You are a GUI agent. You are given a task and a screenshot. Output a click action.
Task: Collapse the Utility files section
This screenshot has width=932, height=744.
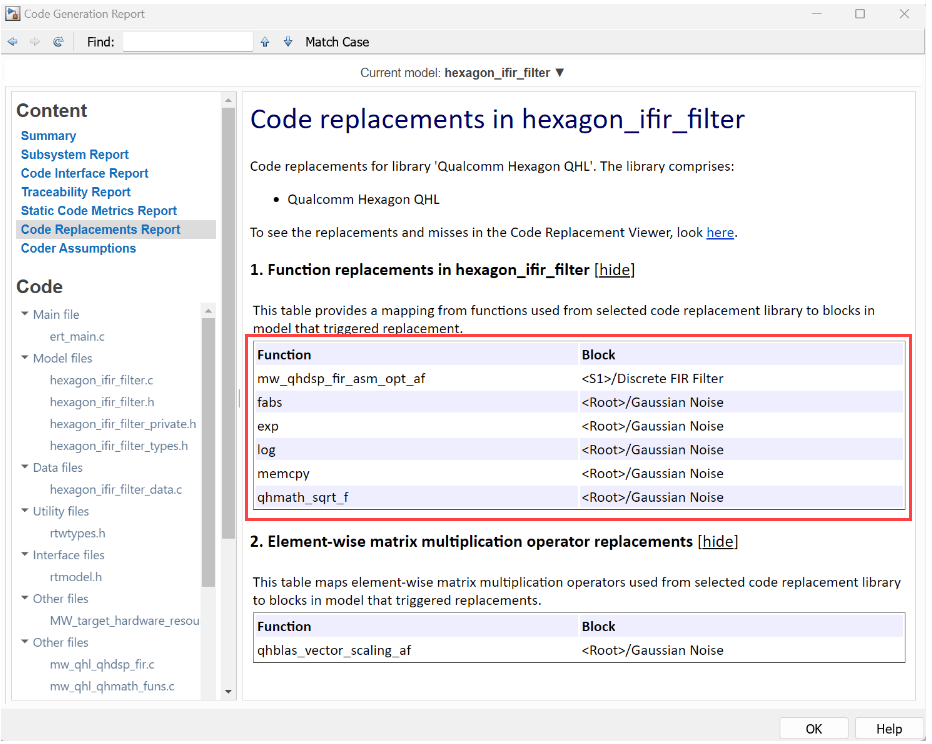(24, 511)
